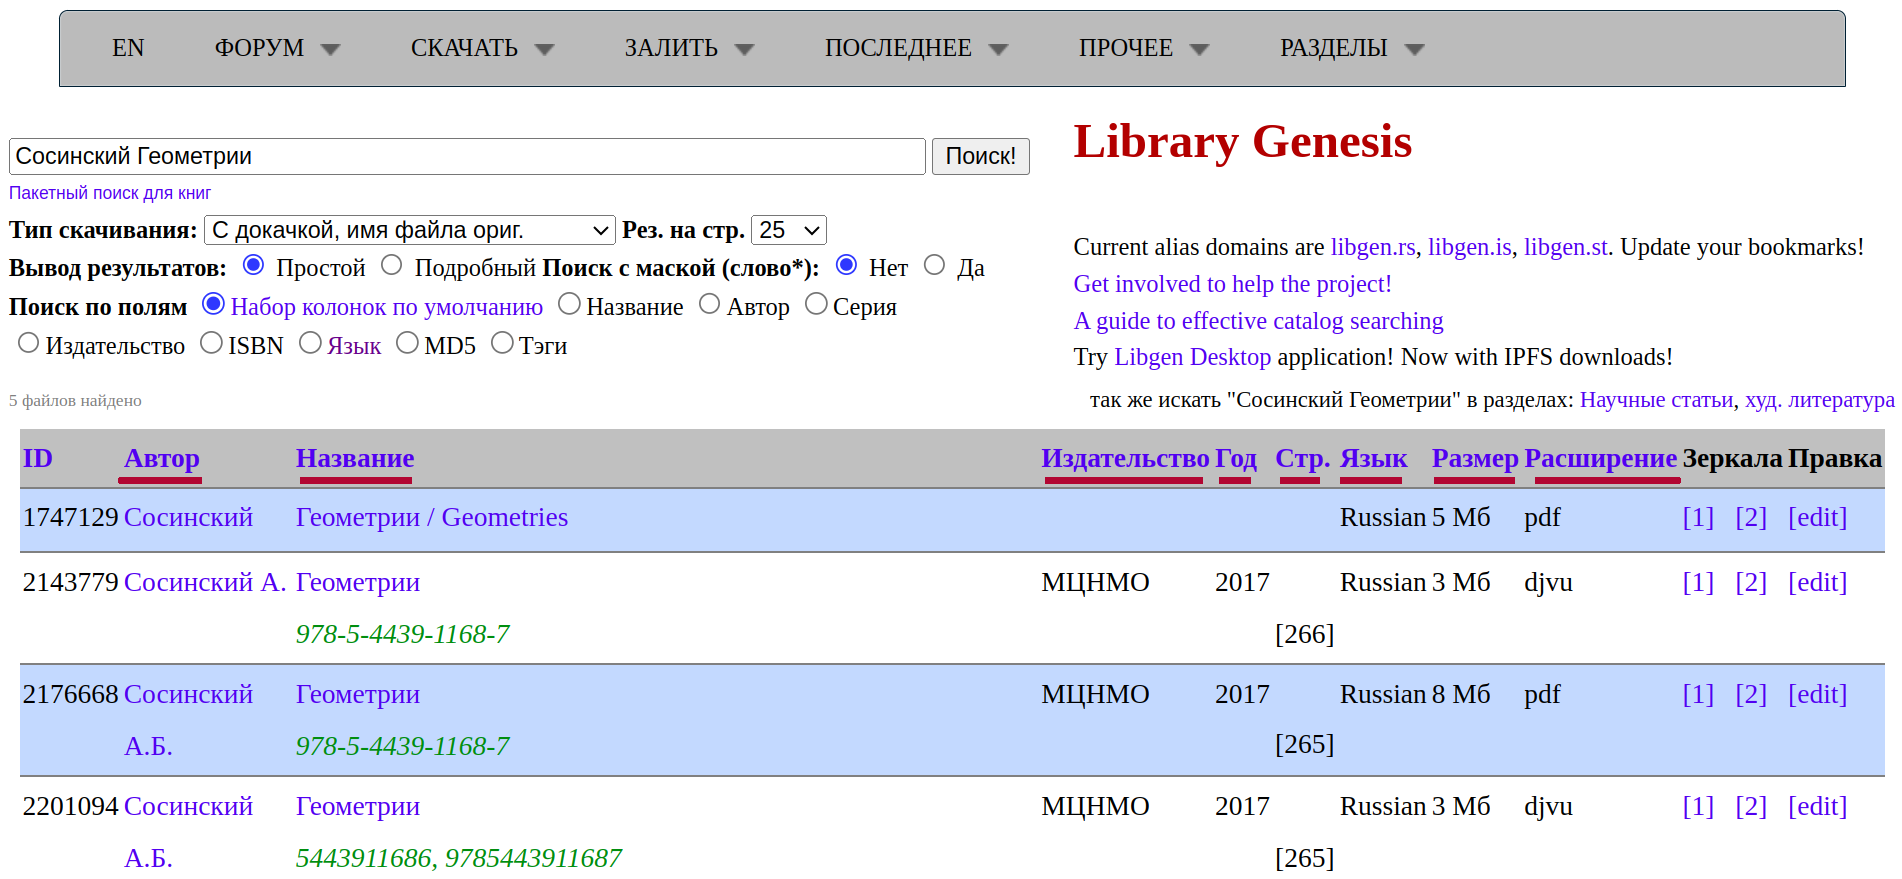
Task: Sort results by Автор column
Action: 161,458
